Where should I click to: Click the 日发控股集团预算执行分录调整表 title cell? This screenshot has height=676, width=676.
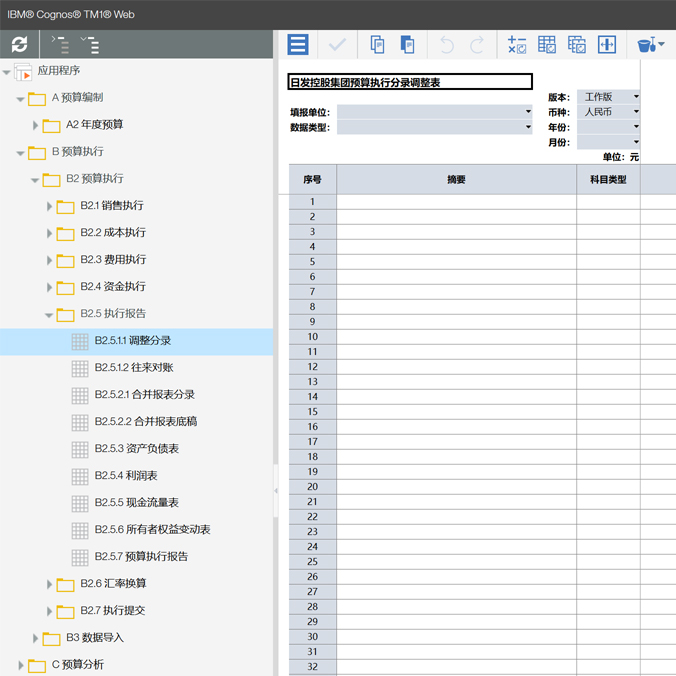(410, 82)
